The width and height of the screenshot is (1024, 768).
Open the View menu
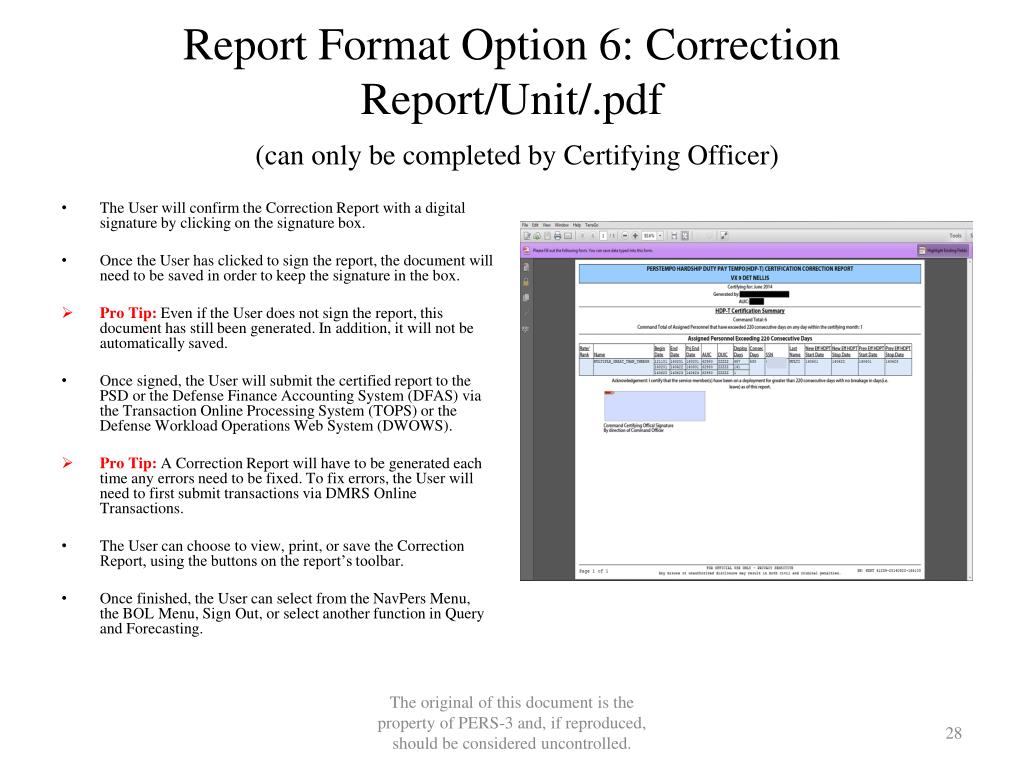(x=547, y=225)
